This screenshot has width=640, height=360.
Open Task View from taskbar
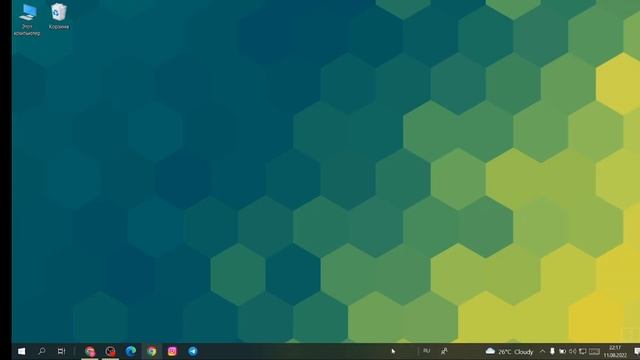61,351
